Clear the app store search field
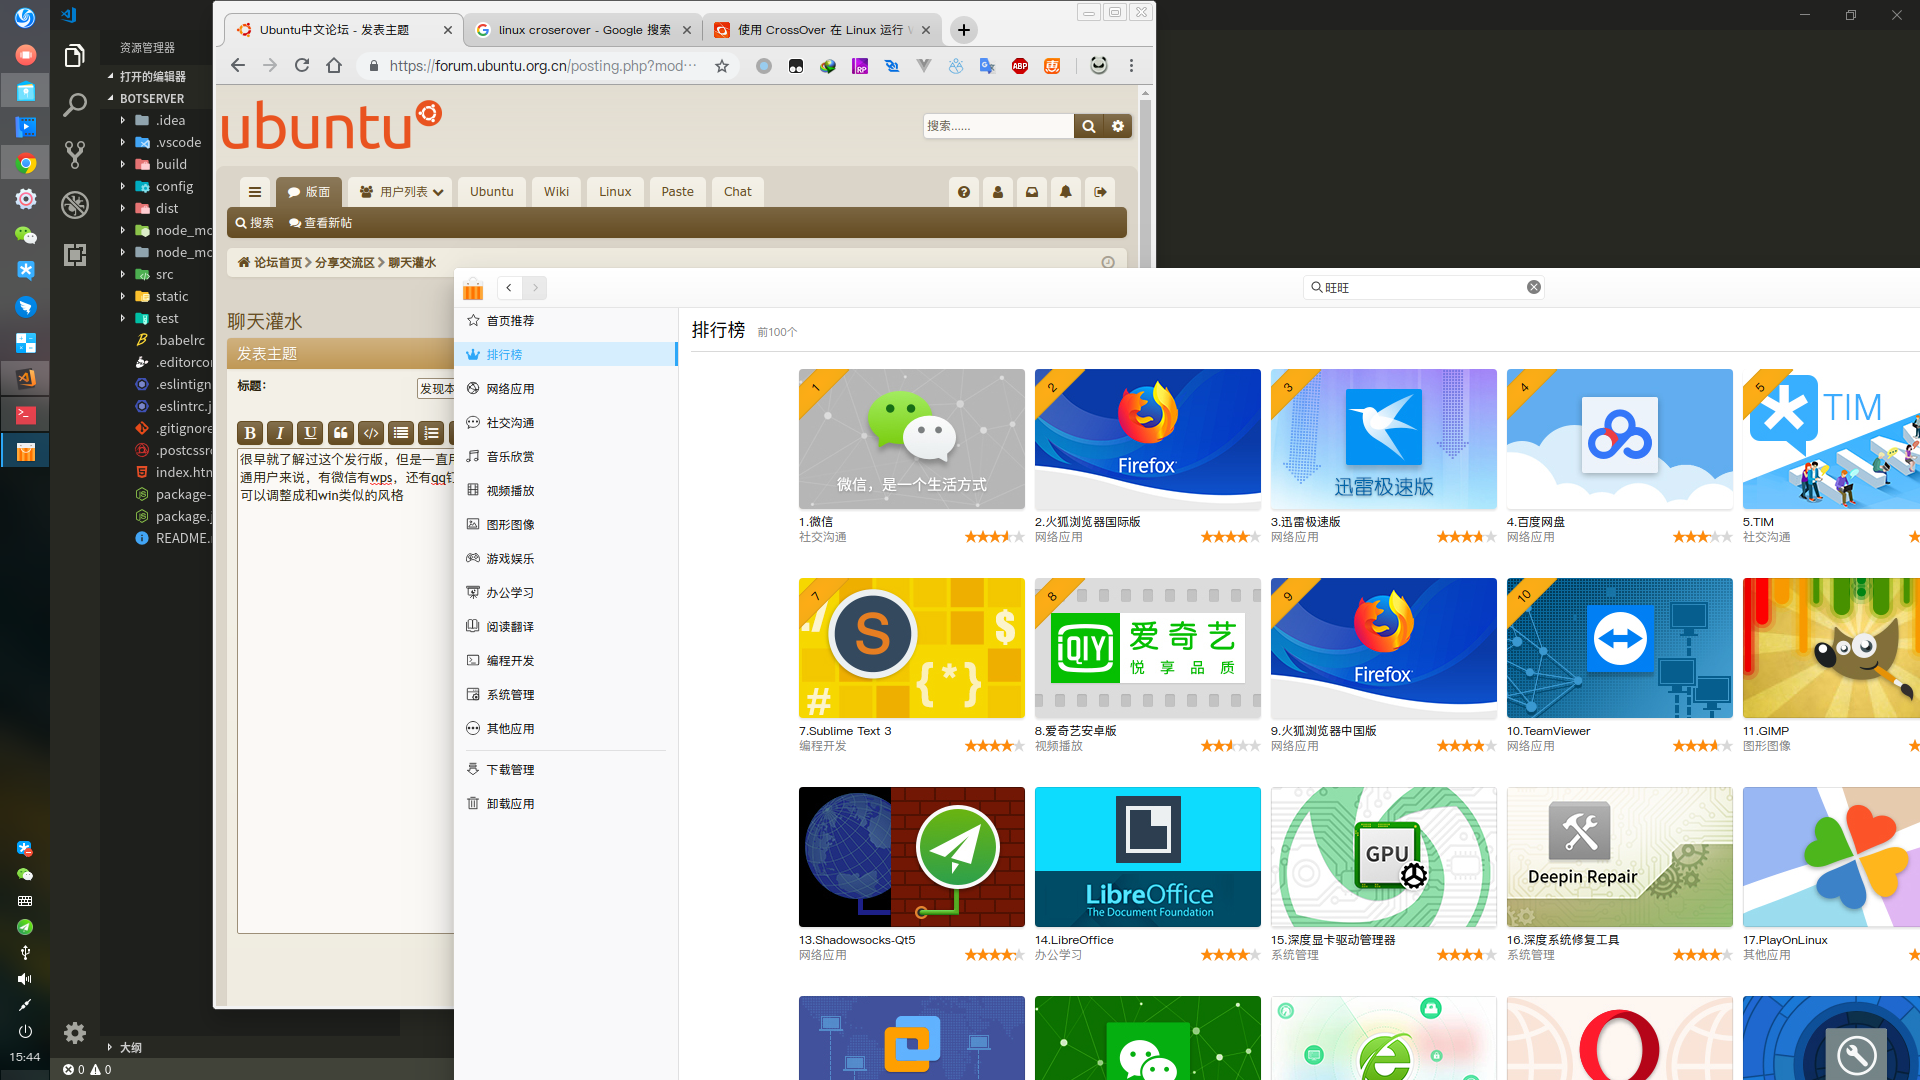1920x1080 pixels. [x=1533, y=287]
